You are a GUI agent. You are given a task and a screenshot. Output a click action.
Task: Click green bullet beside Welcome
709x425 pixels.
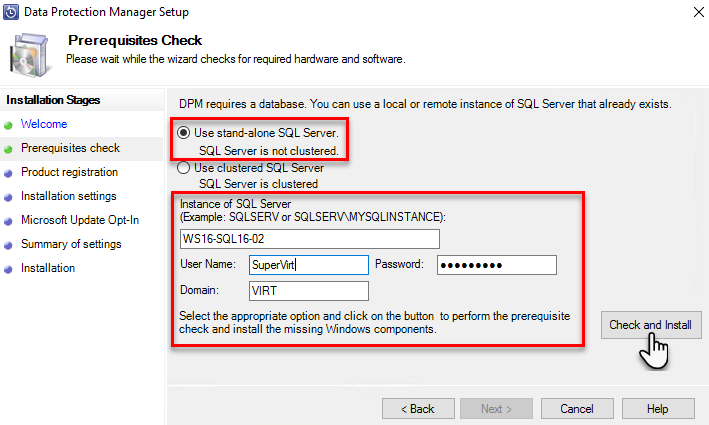point(8,125)
